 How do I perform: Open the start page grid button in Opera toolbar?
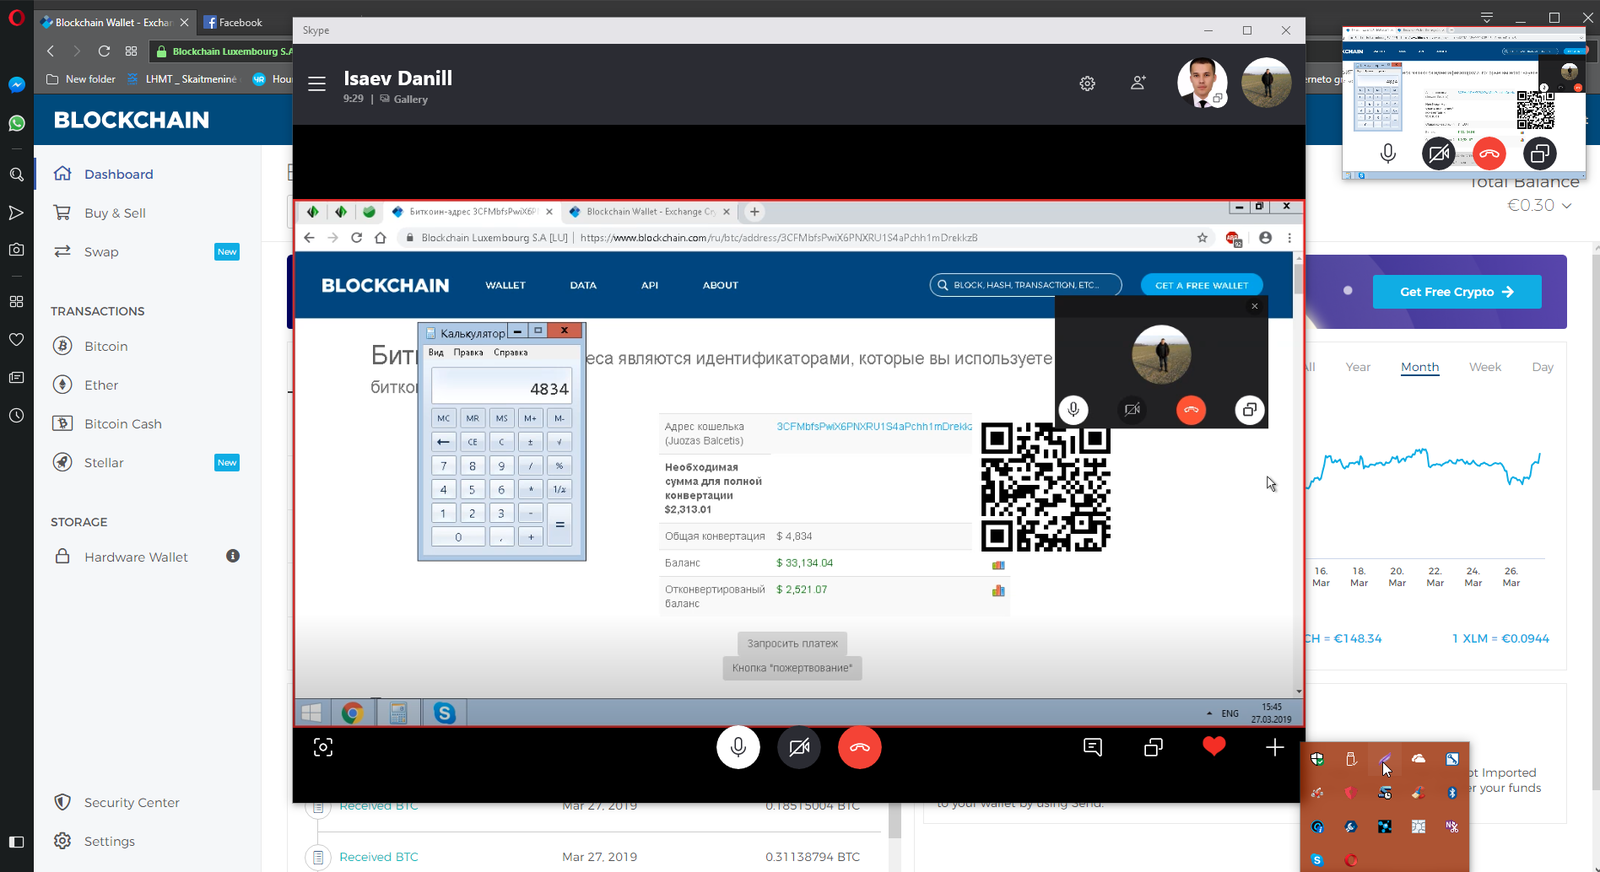131,51
